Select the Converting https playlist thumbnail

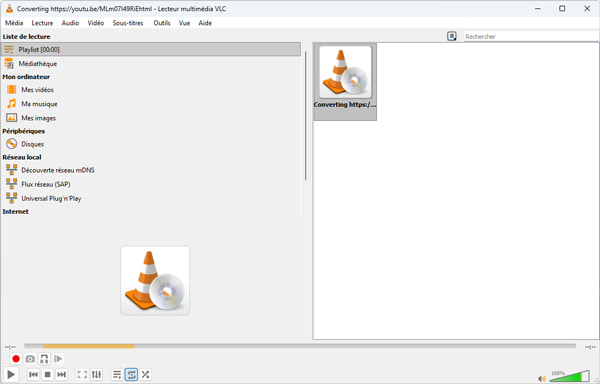tap(345, 81)
